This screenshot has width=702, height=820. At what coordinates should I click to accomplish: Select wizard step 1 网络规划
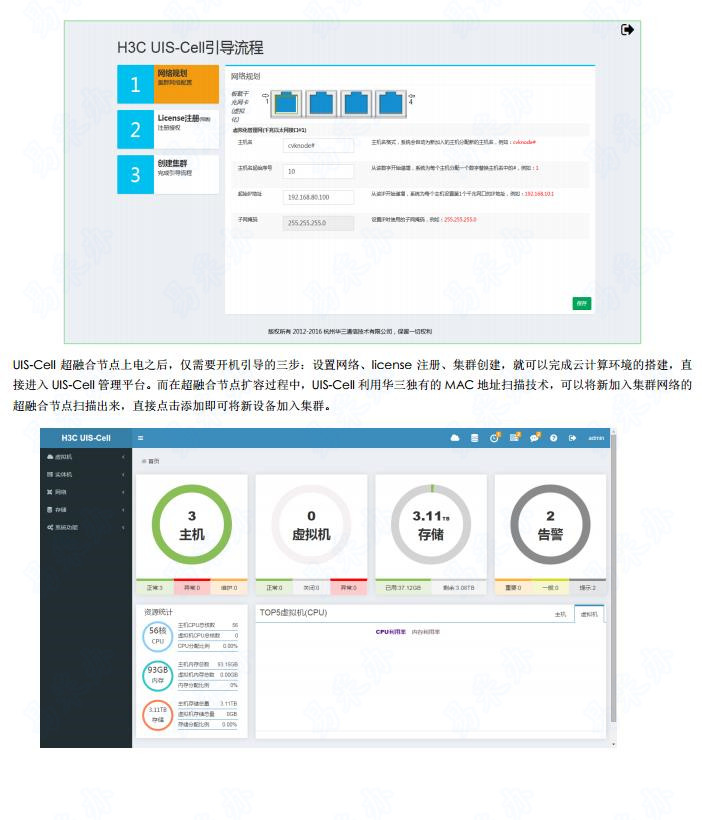(168, 84)
